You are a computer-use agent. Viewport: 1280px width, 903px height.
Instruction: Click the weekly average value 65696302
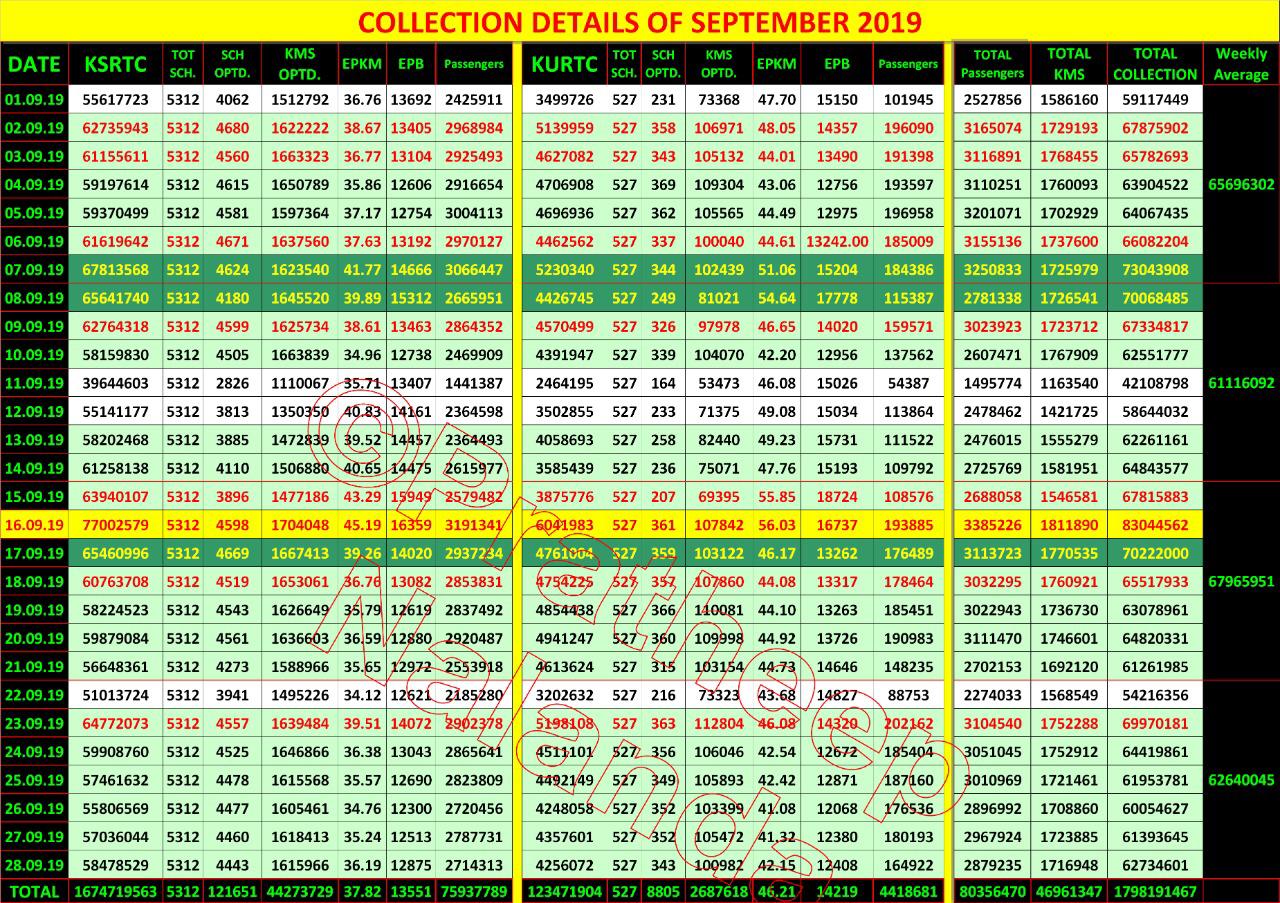[x=1241, y=185]
